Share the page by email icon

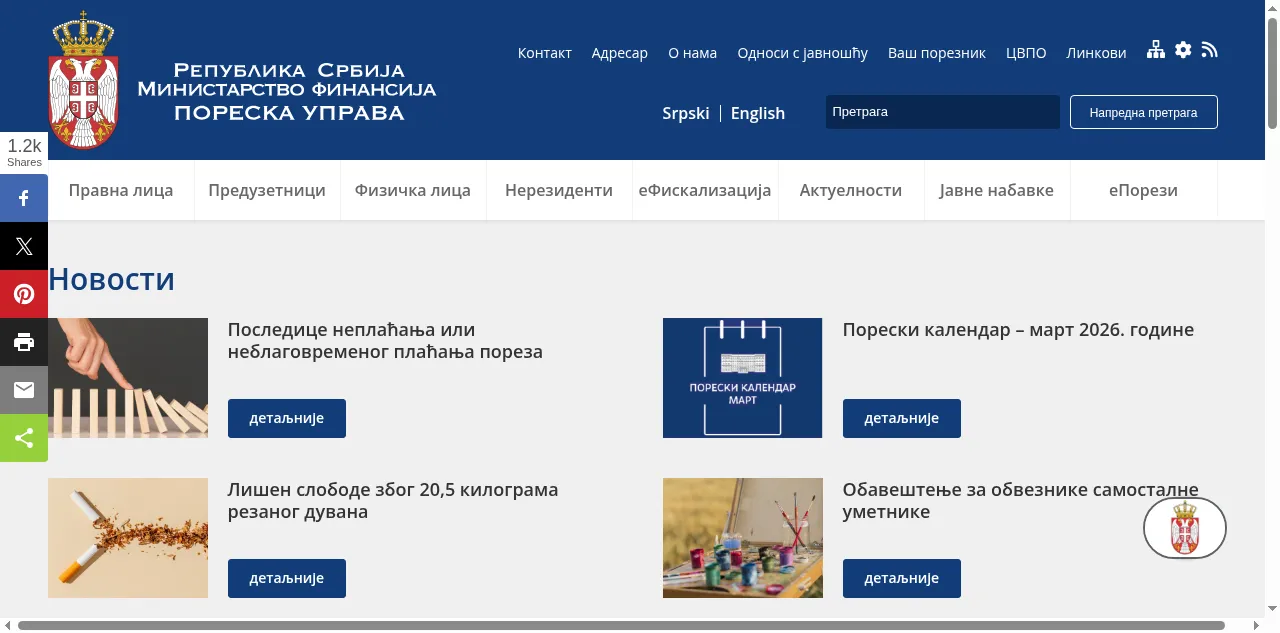point(24,390)
